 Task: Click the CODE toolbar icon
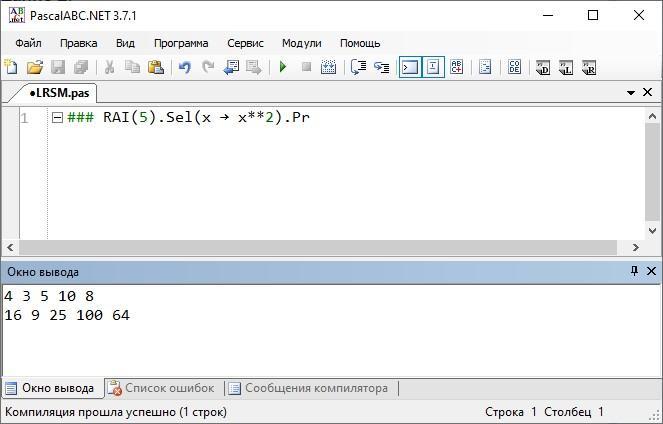click(514, 67)
